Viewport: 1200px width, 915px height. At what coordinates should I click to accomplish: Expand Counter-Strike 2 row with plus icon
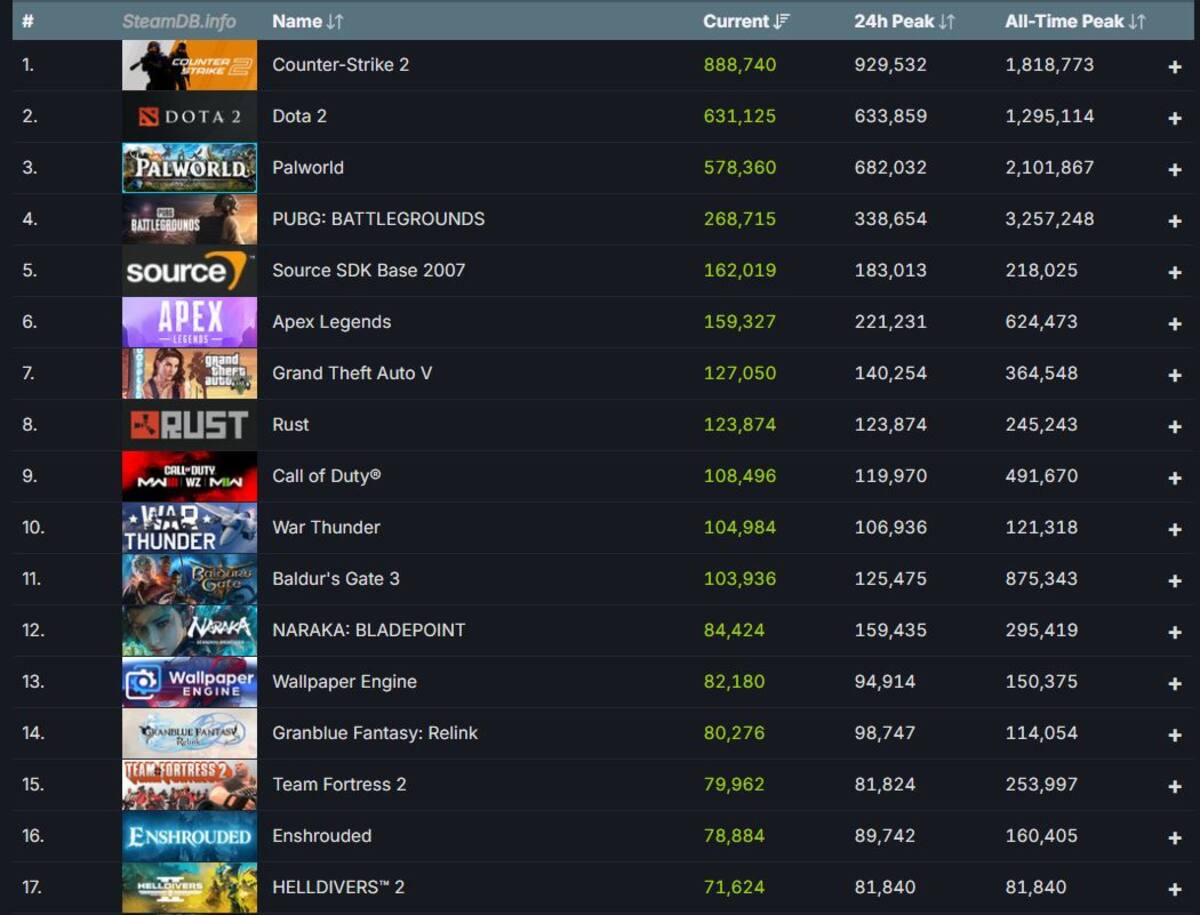[x=1175, y=66]
